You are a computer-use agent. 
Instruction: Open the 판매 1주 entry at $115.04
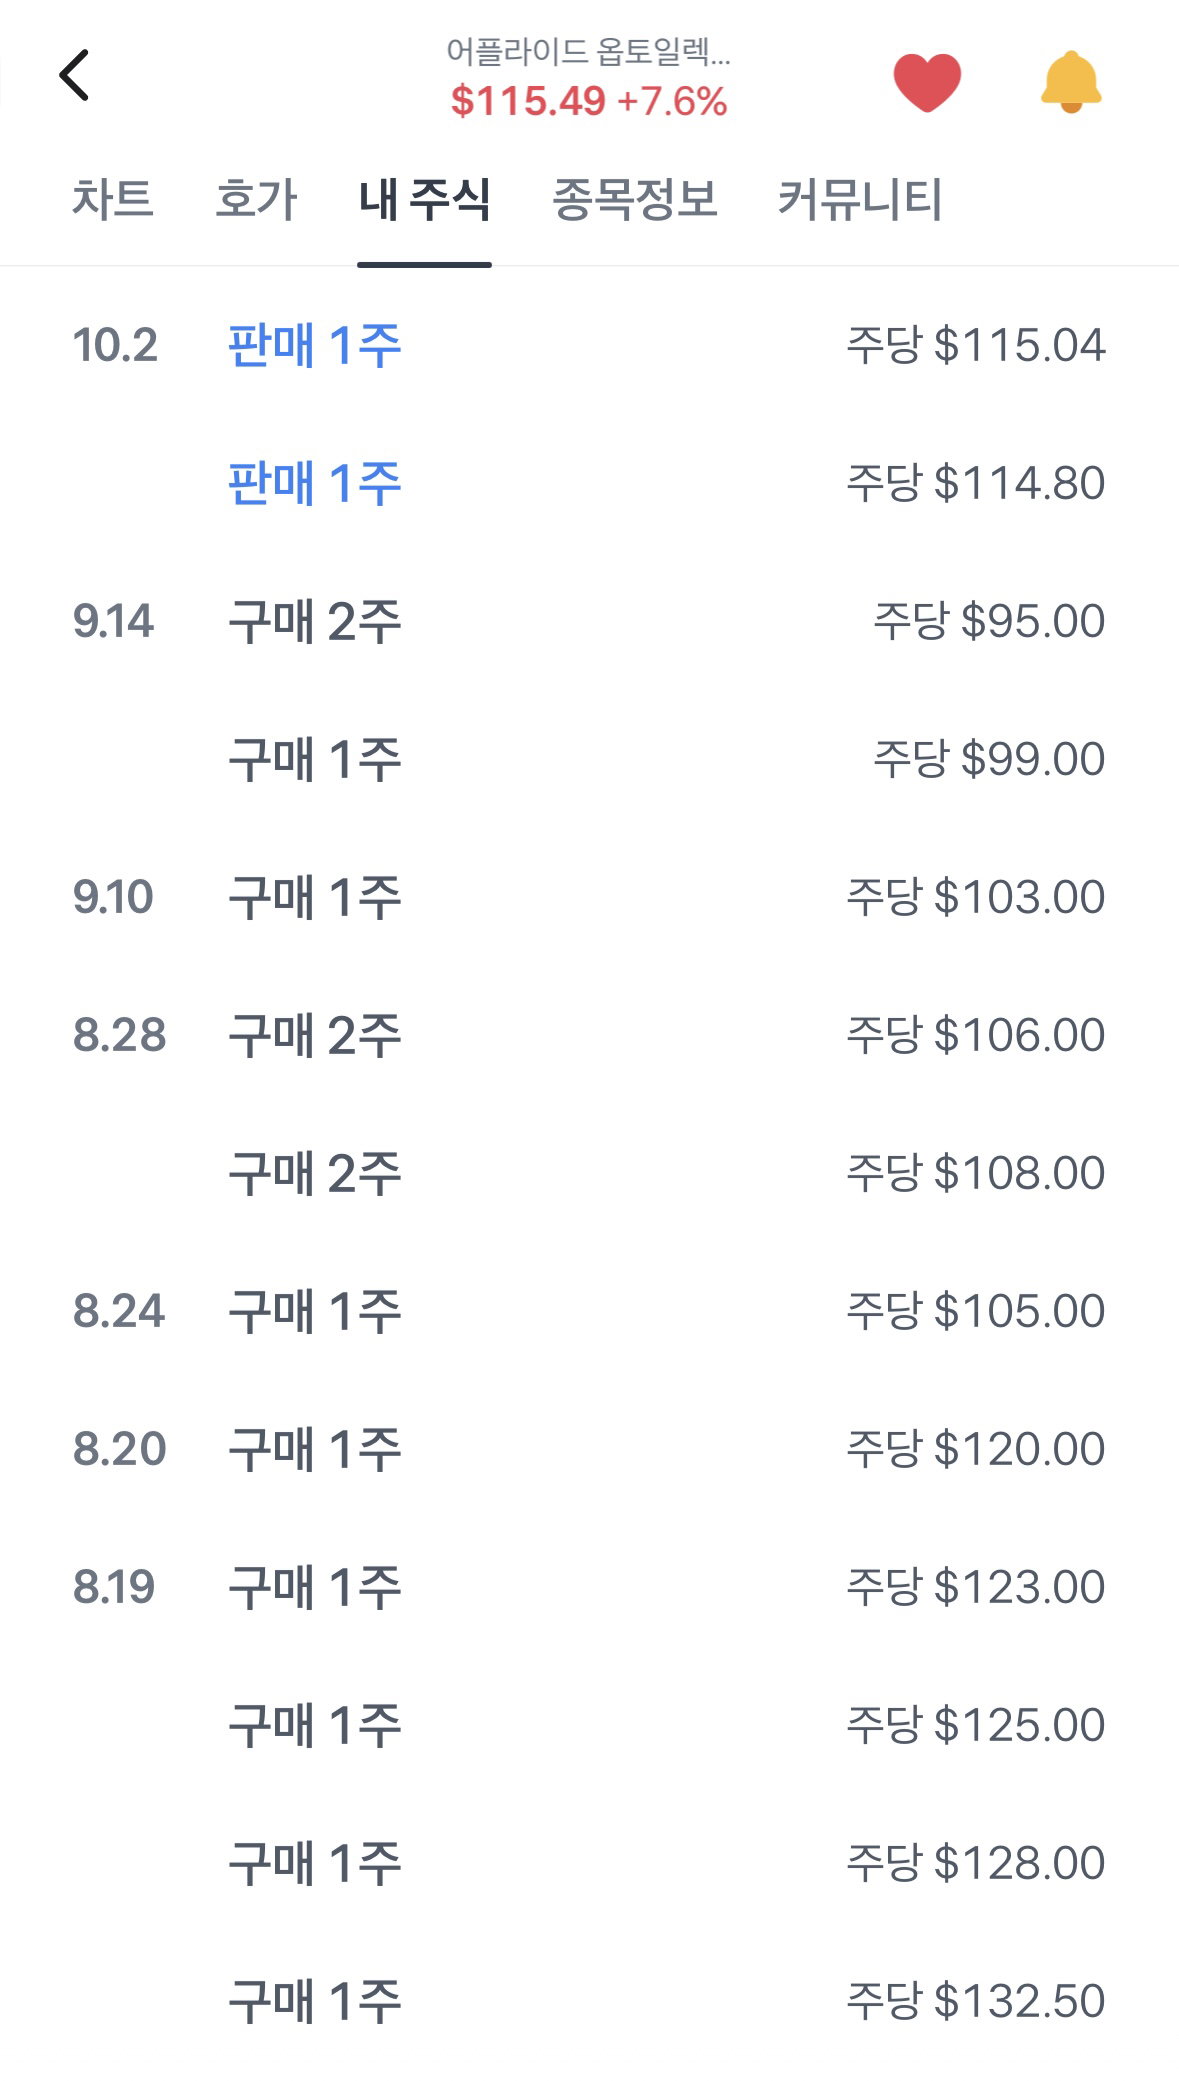589,345
